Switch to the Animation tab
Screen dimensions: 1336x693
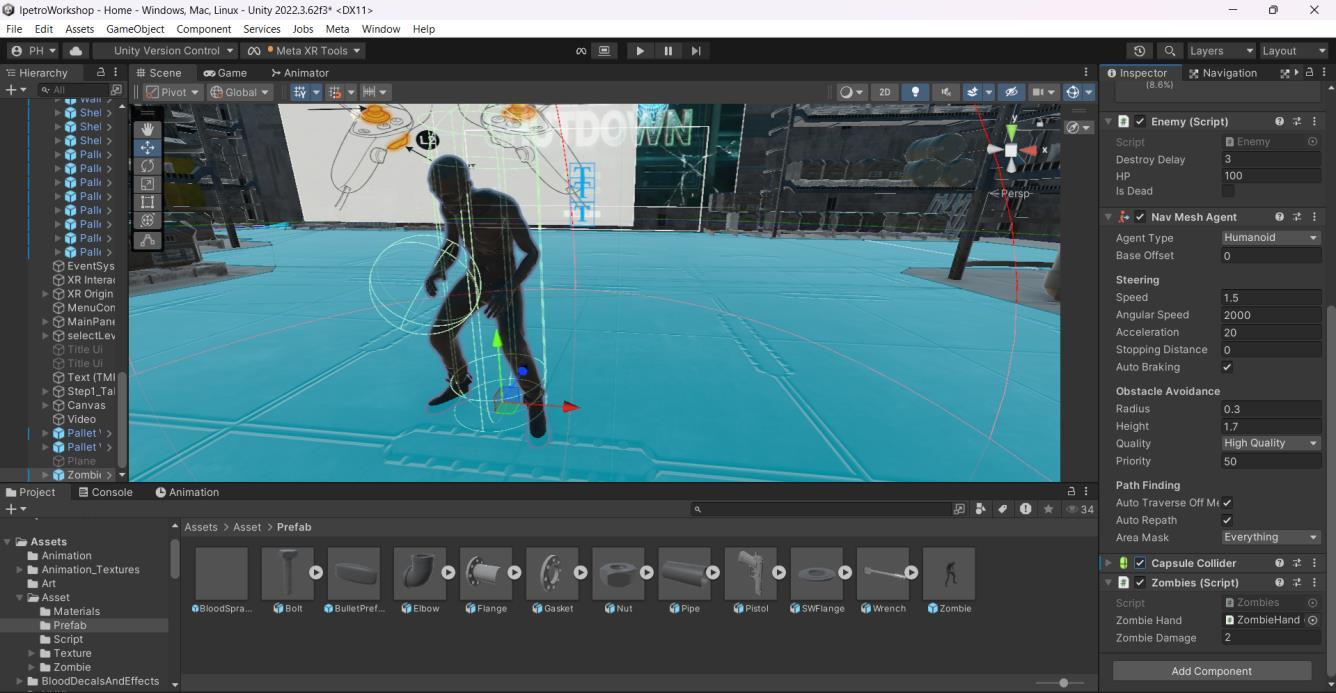tap(187, 492)
